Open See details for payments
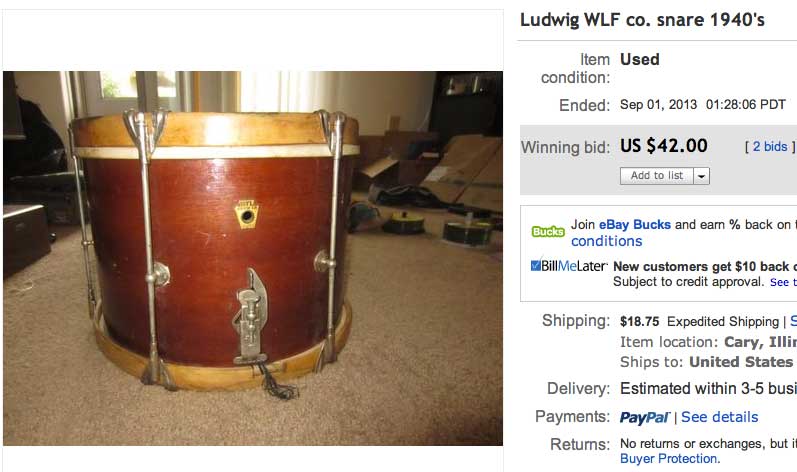 [719, 417]
